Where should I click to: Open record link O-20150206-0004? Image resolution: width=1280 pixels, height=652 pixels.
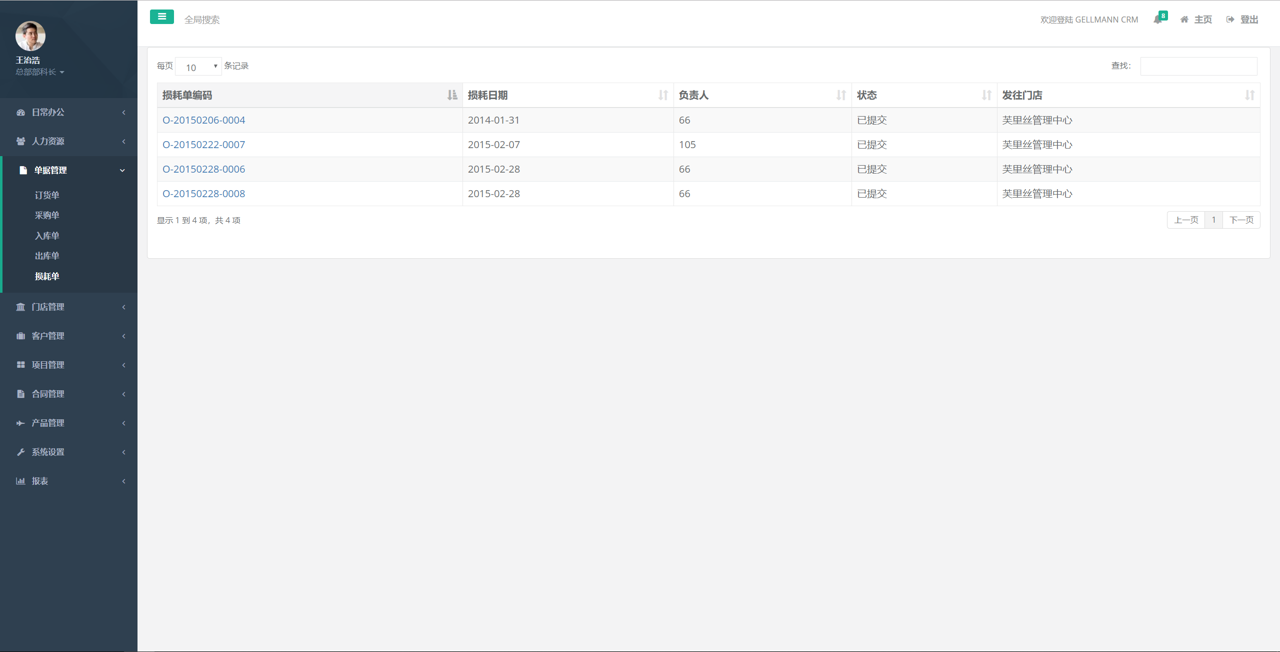click(x=204, y=120)
